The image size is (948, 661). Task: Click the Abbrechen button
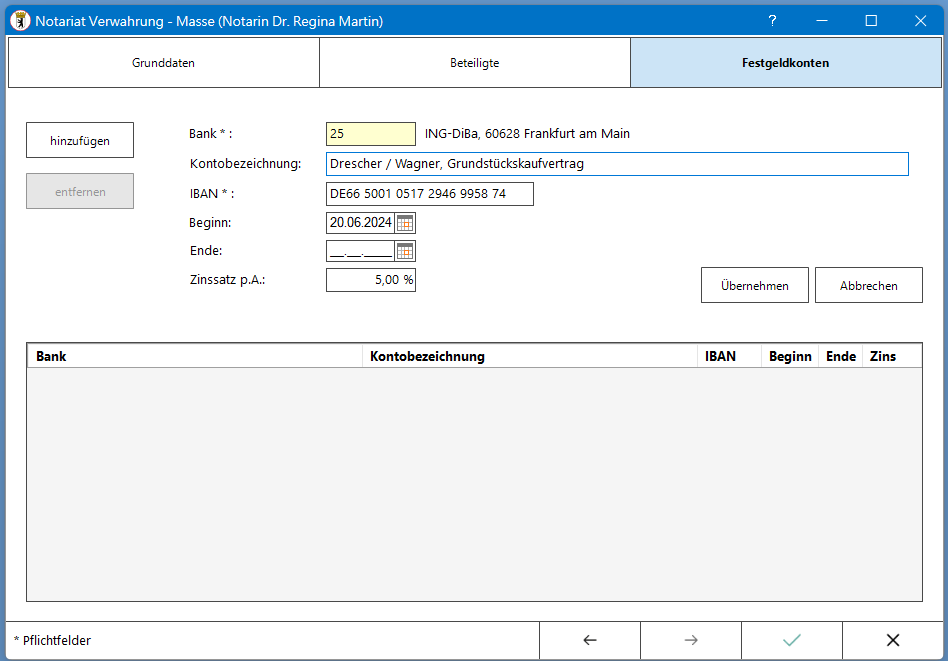pos(868,285)
